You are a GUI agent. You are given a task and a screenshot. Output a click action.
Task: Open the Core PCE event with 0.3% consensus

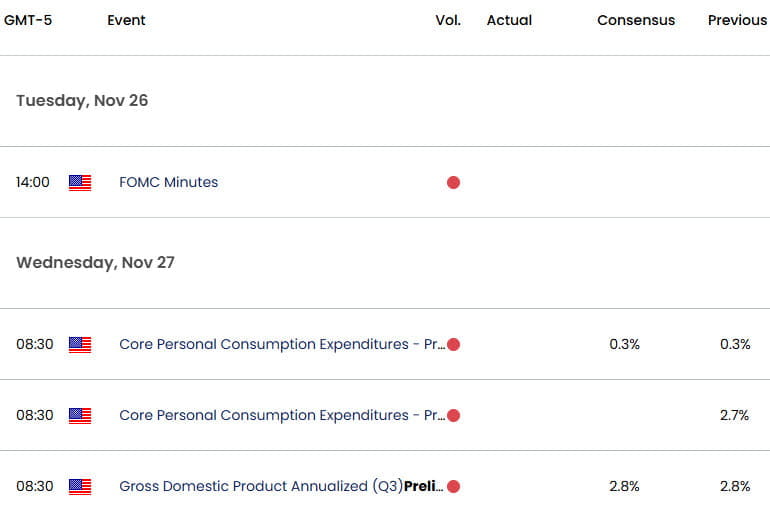coord(282,344)
